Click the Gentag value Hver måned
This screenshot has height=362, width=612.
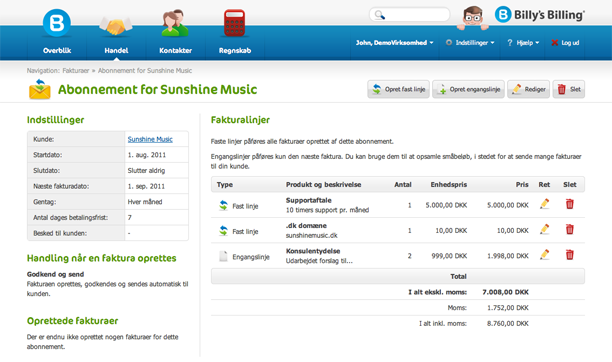point(145,202)
